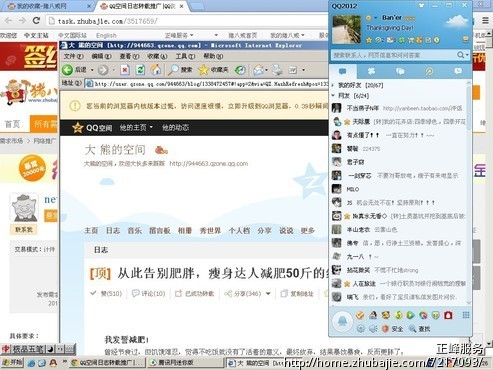Open the IE home page icon
The height and width of the screenshot is (370, 493).
click(x=156, y=70)
